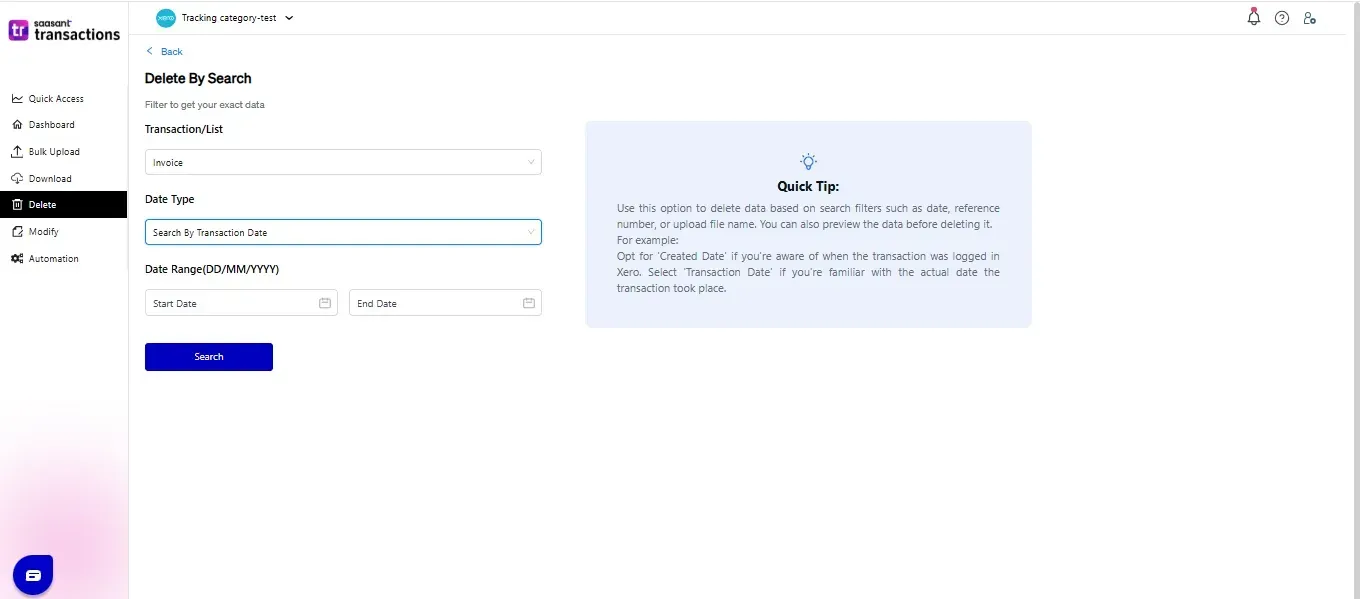Open the notifications bell icon

[1253, 17]
